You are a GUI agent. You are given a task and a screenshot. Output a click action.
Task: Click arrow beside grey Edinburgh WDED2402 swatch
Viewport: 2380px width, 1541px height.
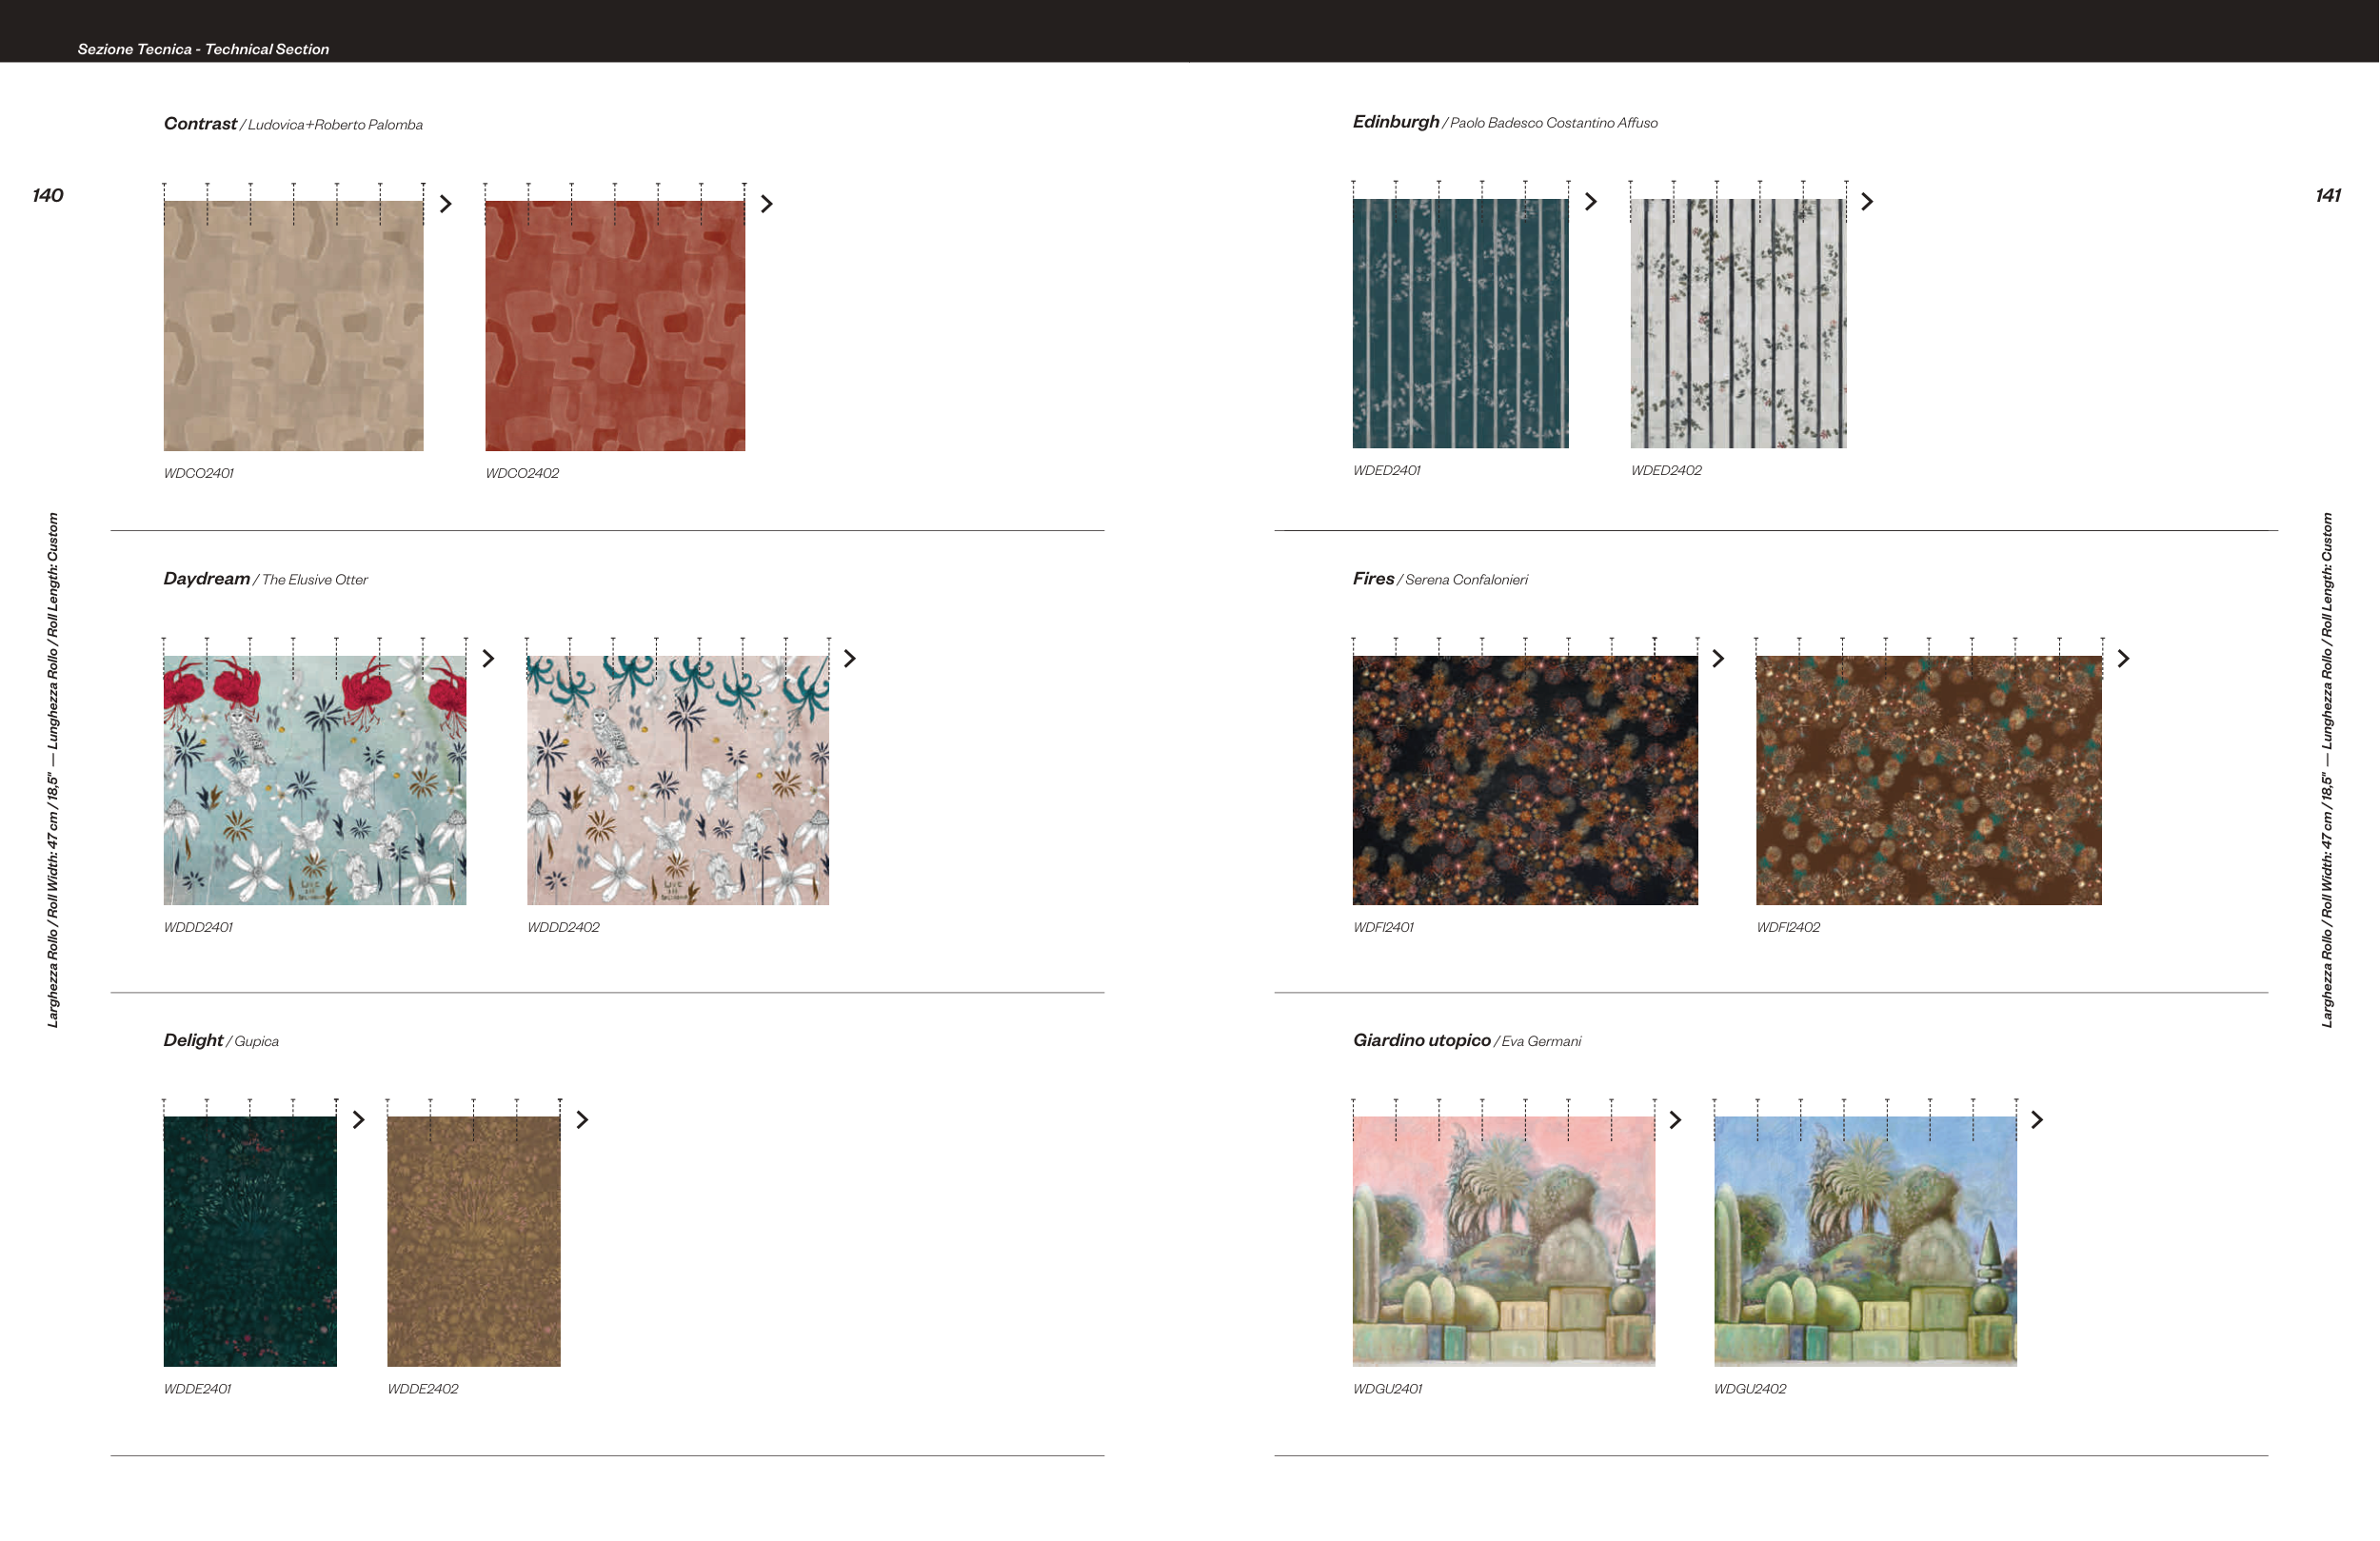pos(1867,202)
